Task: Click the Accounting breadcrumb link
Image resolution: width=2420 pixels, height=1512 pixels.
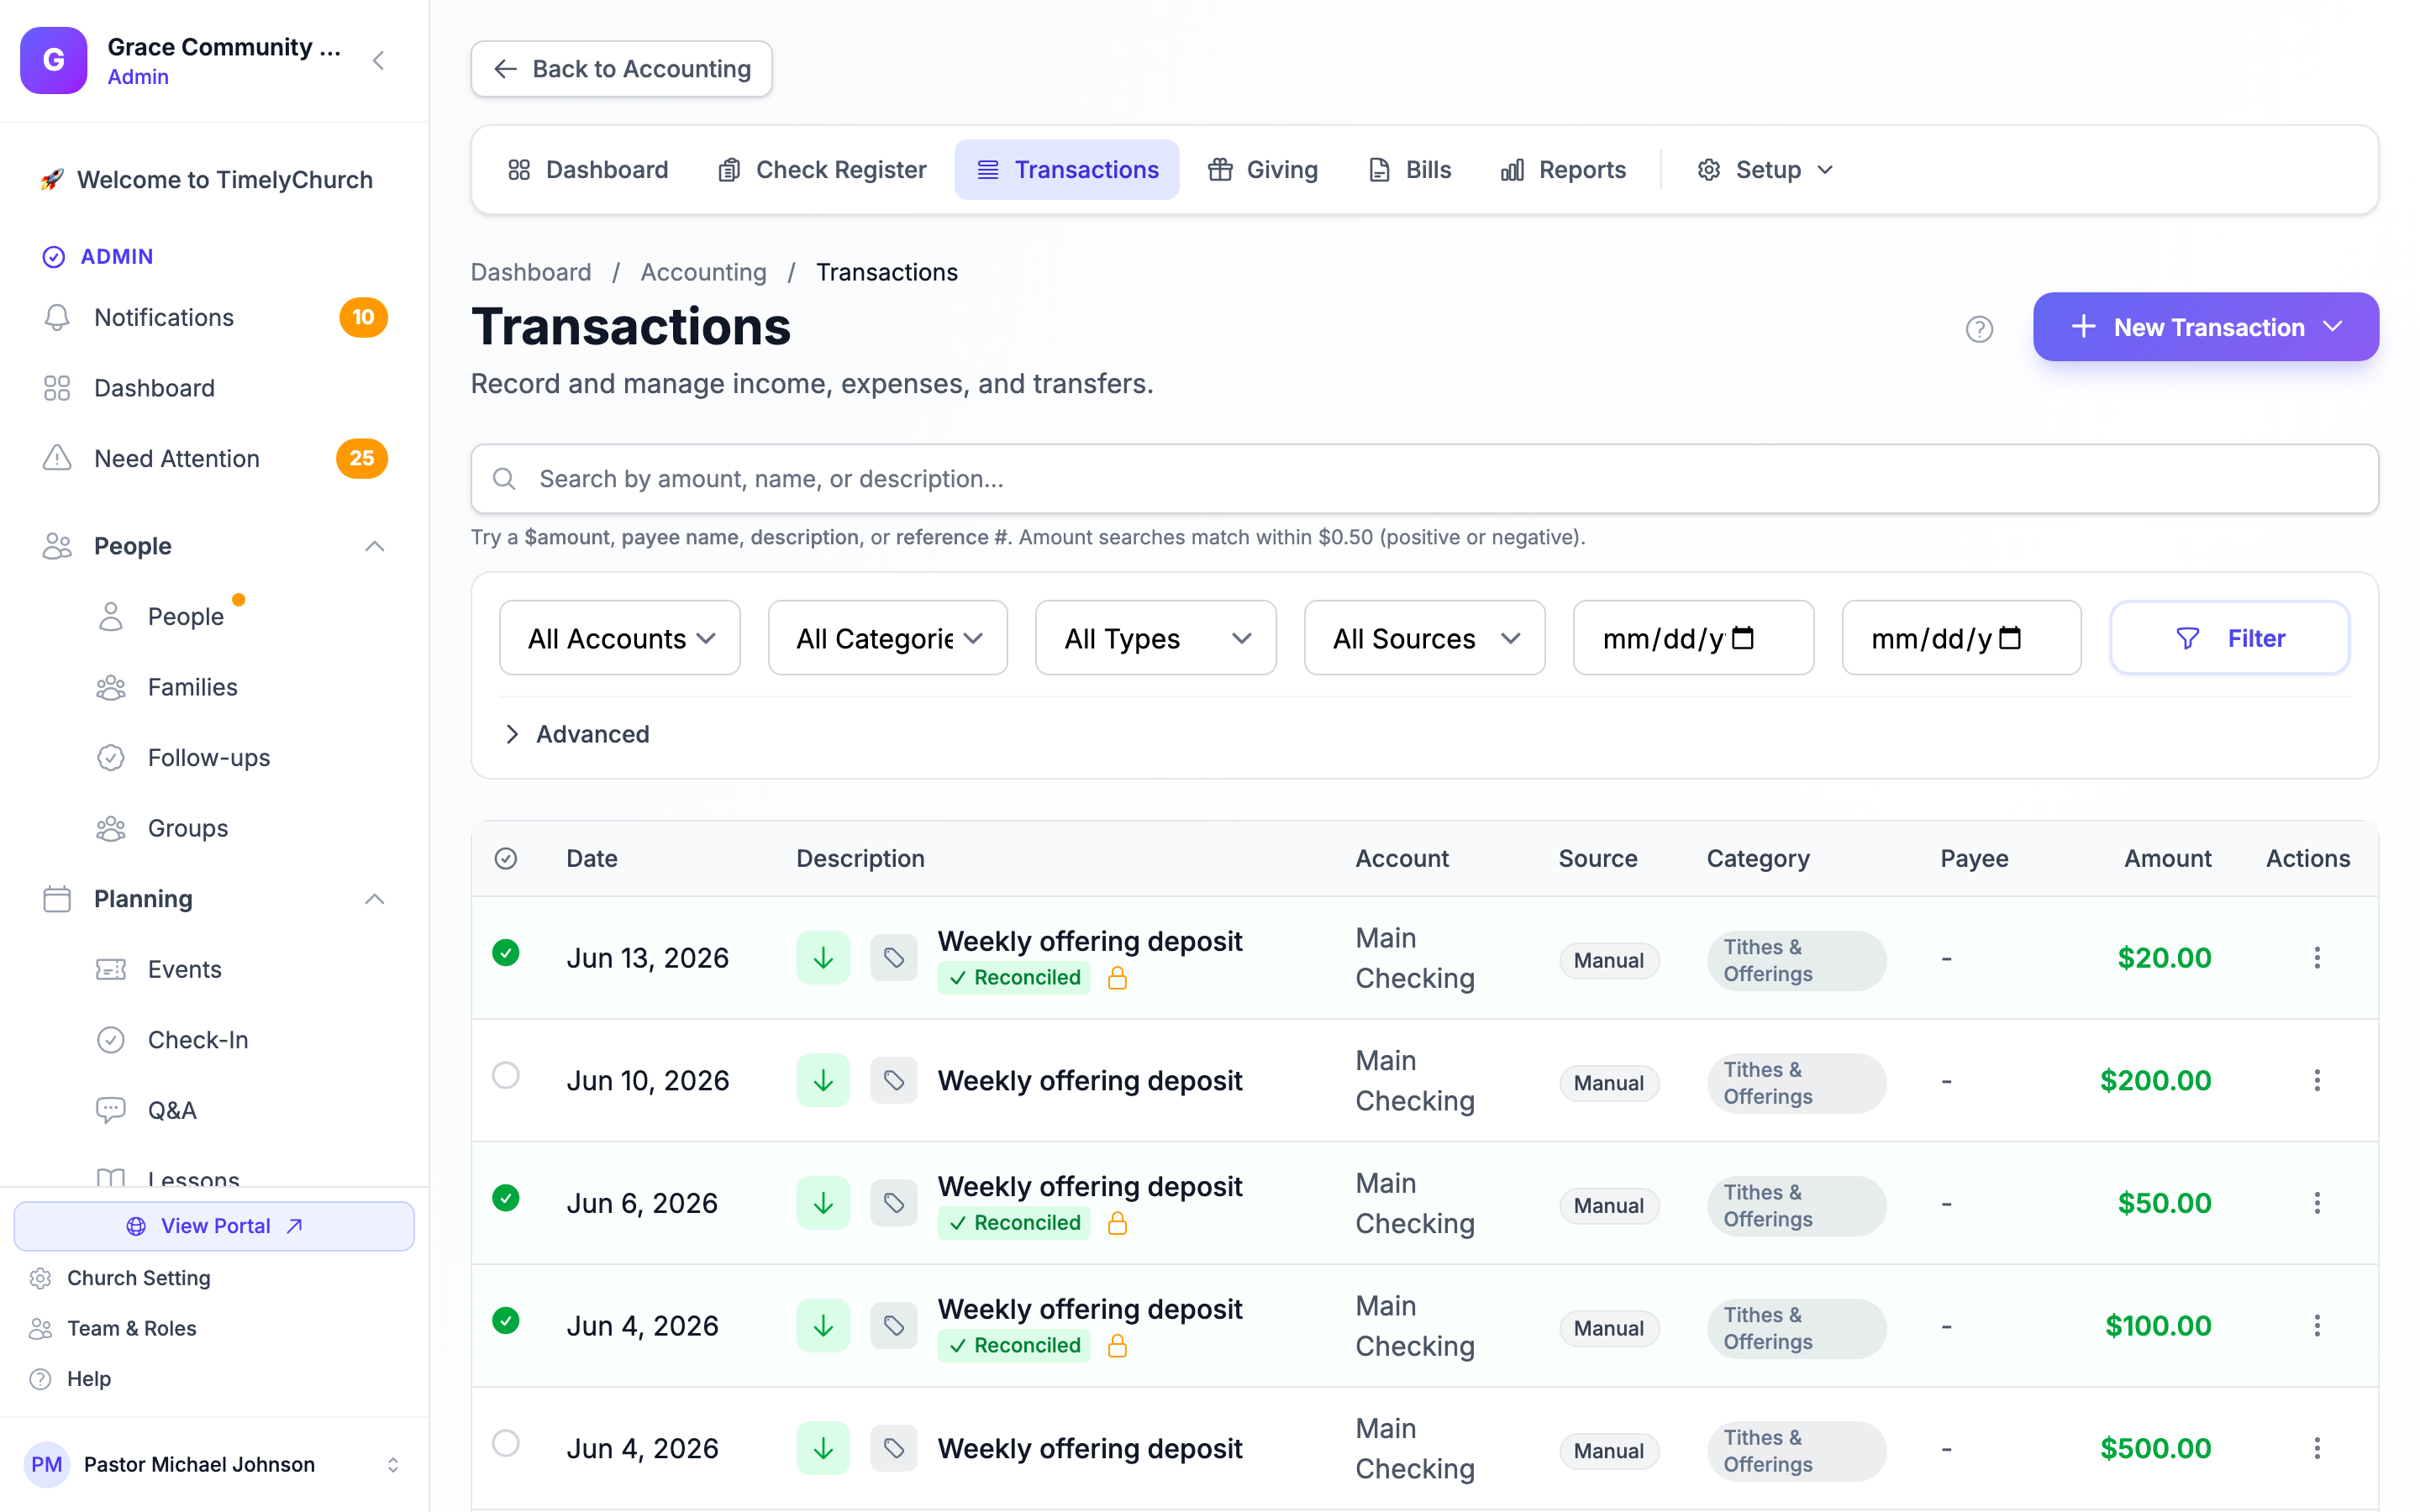Action: tap(703, 272)
